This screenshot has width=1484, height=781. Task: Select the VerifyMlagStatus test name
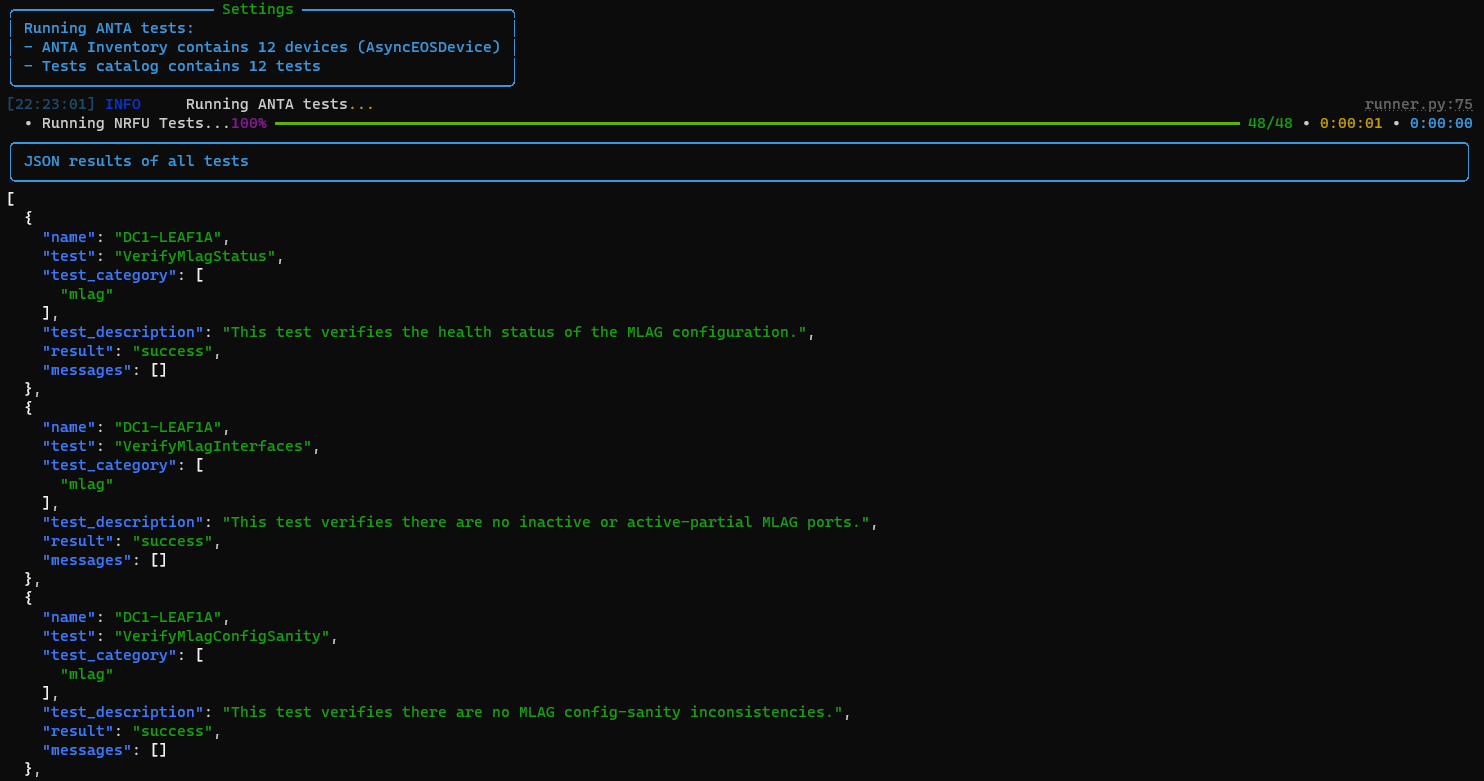195,256
